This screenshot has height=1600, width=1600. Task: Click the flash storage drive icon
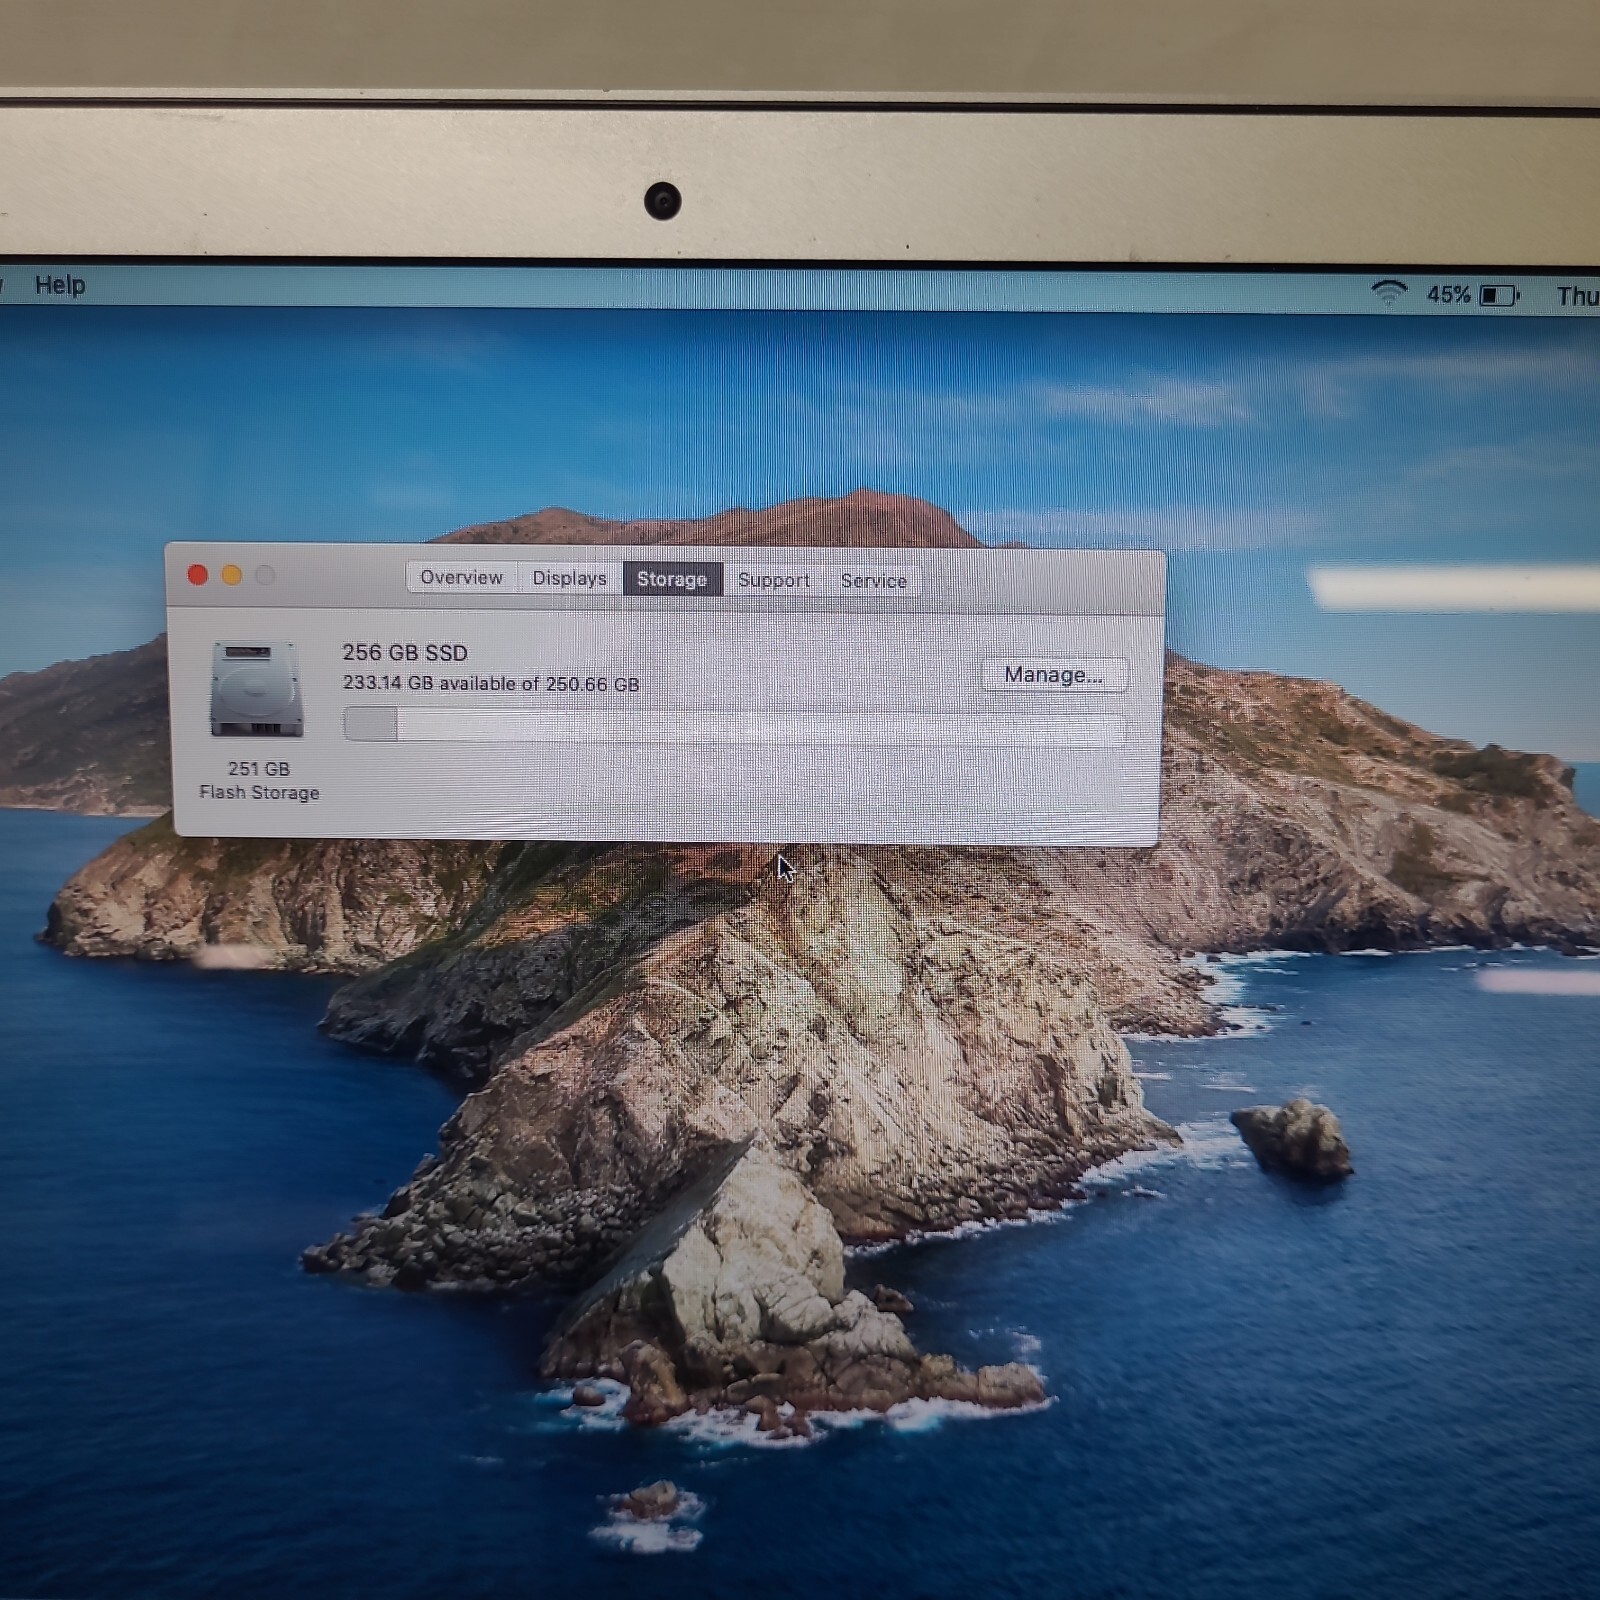(x=256, y=689)
